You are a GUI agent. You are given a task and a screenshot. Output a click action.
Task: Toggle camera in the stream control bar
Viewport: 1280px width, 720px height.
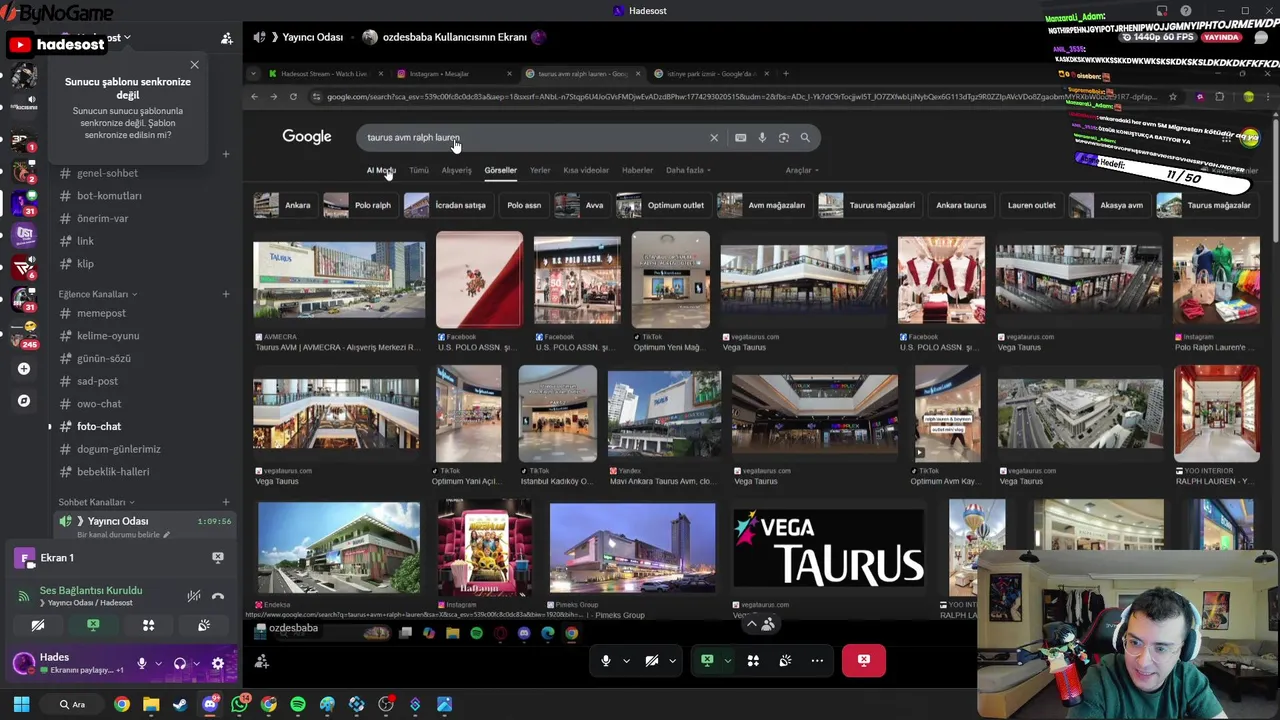(x=652, y=660)
